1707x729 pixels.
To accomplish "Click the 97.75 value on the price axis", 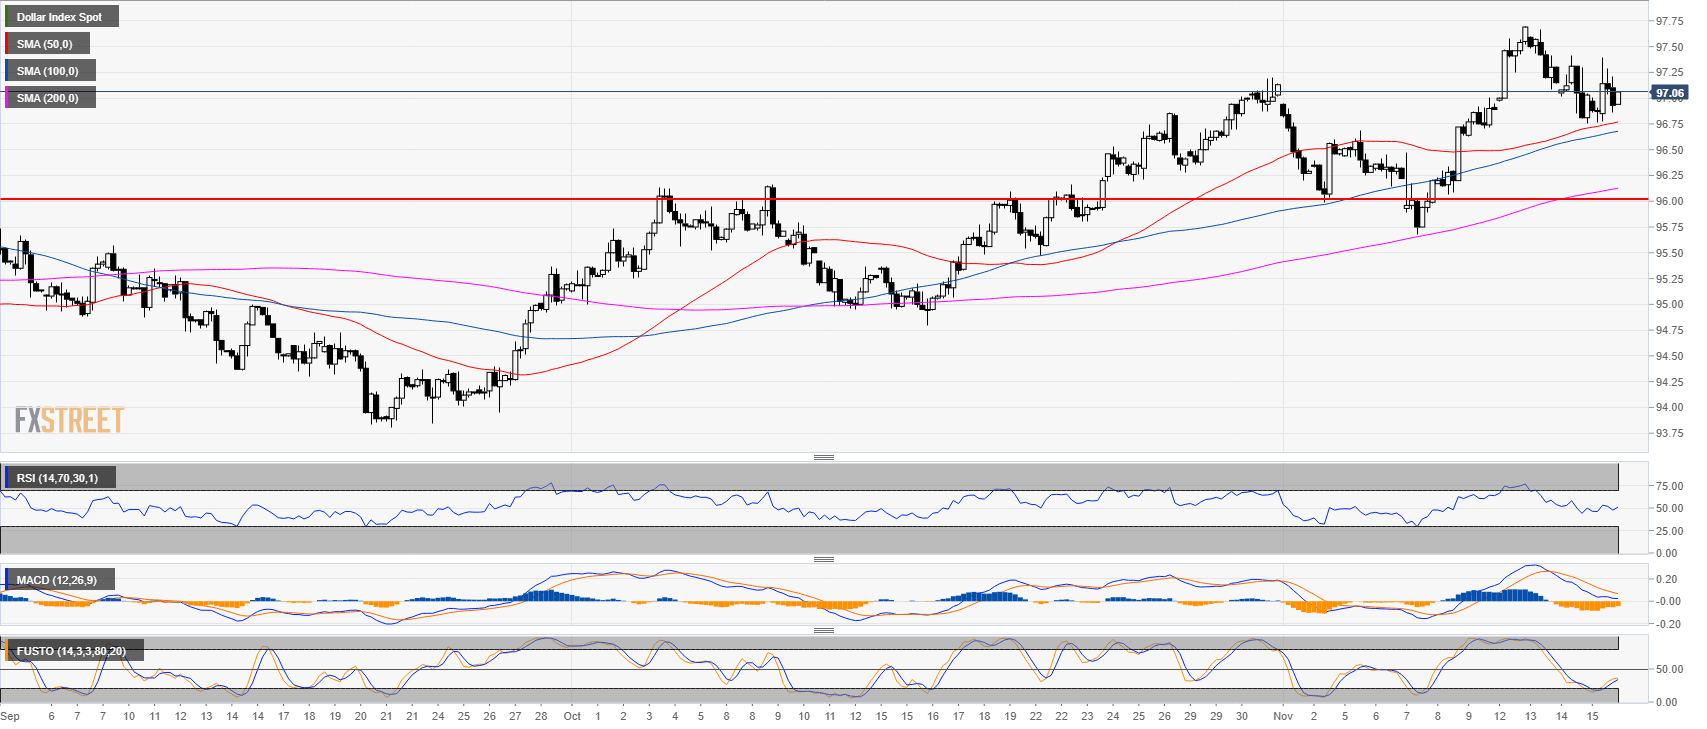I will [x=1669, y=21].
